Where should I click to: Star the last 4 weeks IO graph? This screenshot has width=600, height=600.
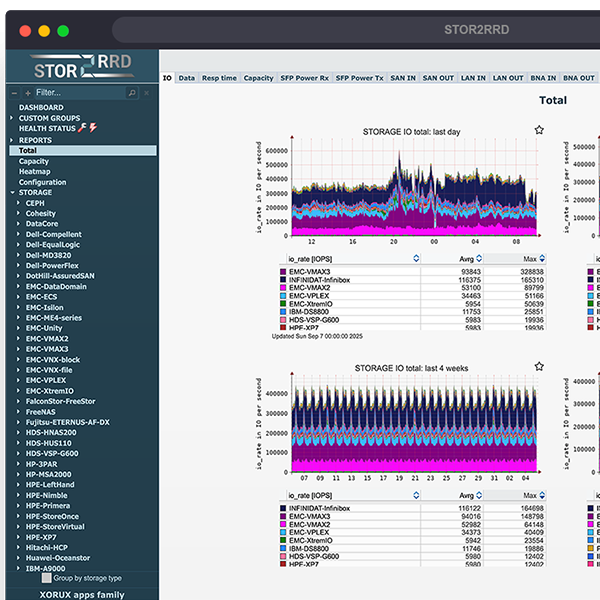(539, 368)
